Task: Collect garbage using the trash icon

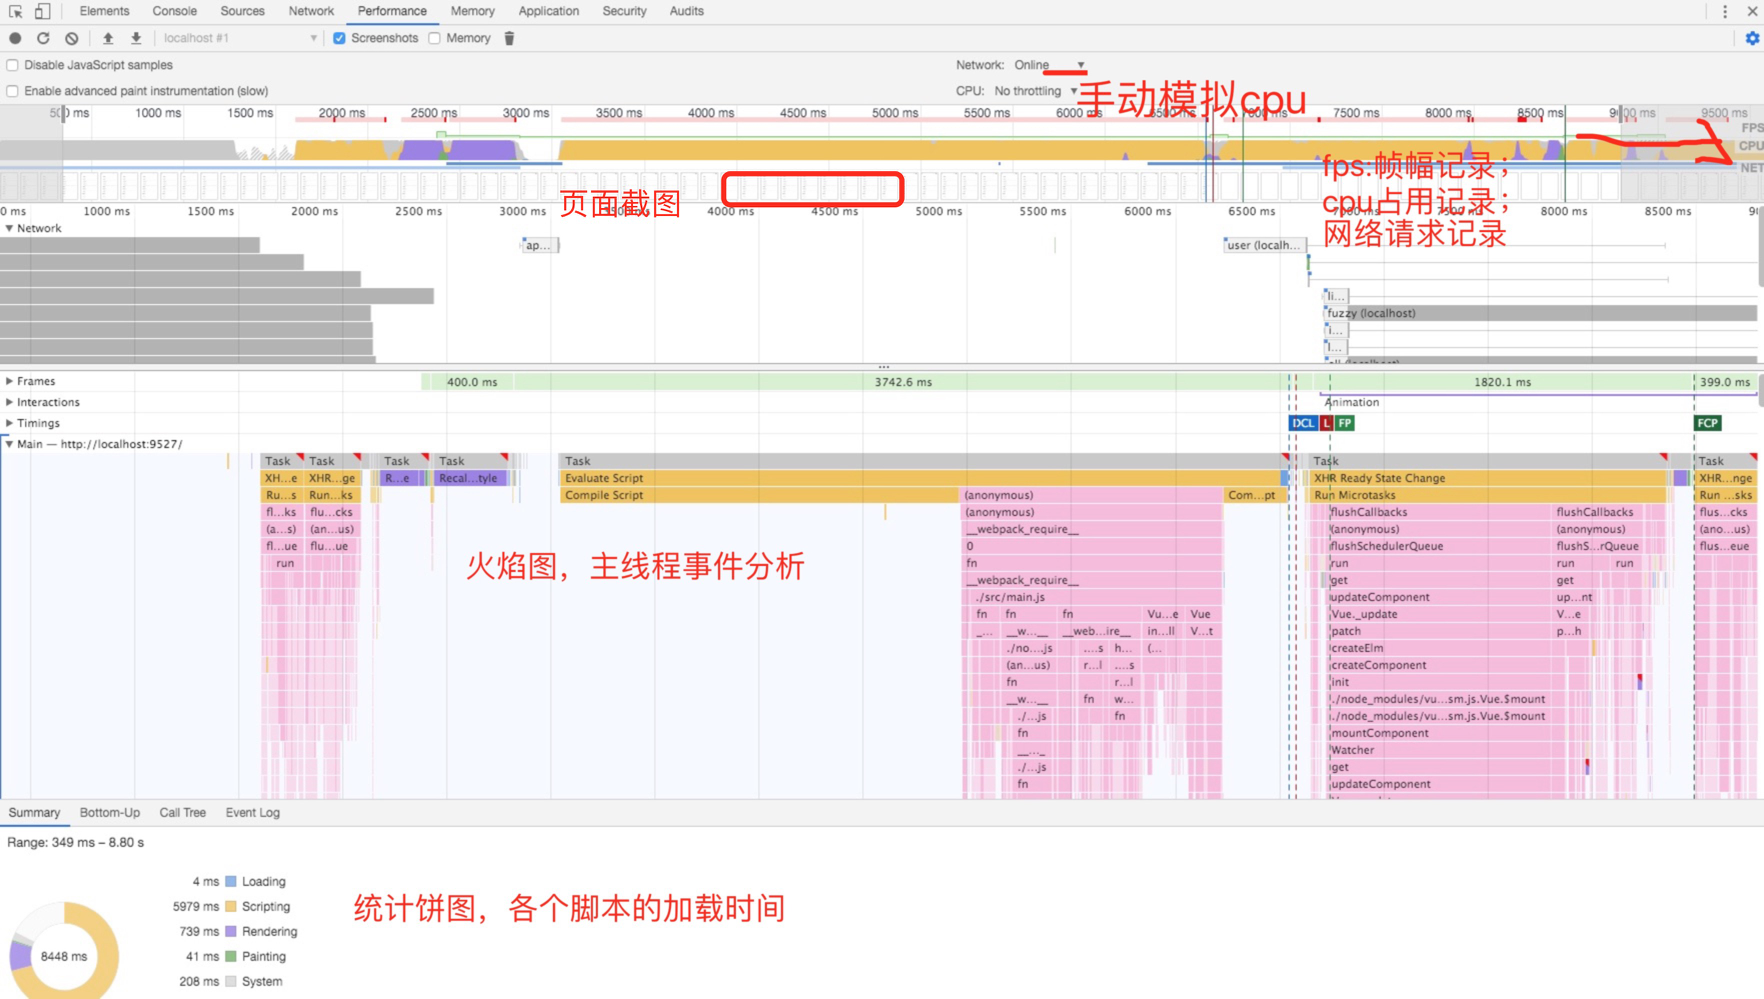Action: click(x=509, y=38)
